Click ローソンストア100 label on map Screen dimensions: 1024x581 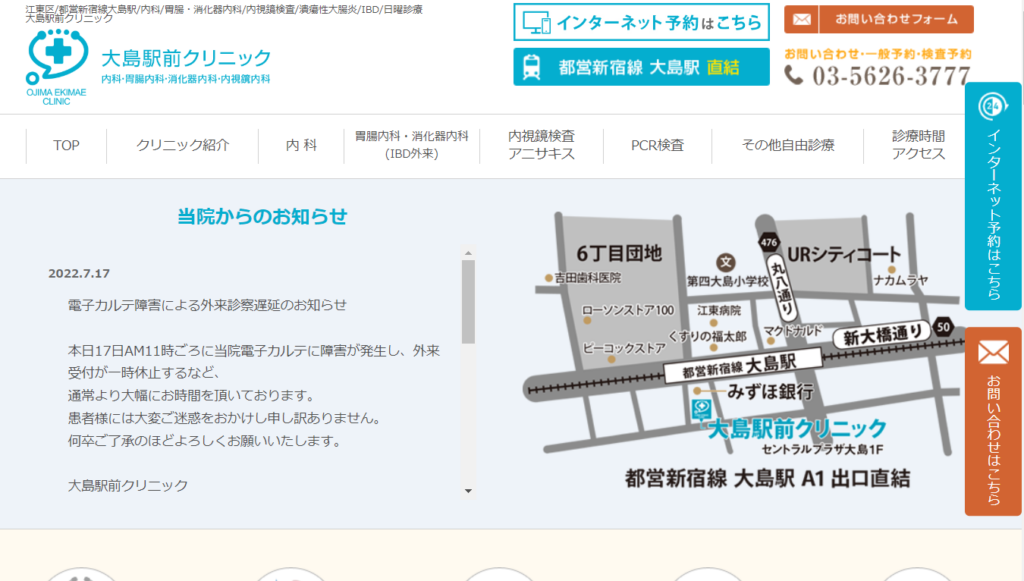[628, 310]
